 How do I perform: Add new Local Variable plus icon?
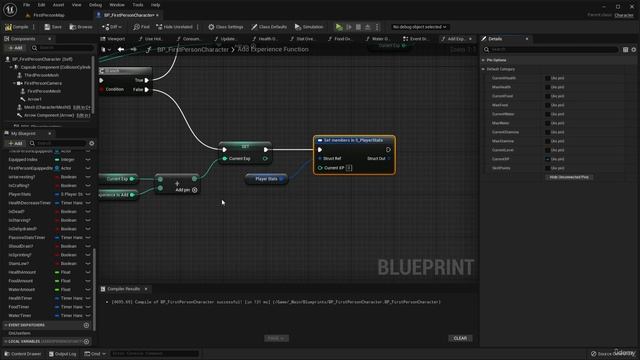pyautogui.click(x=86, y=341)
